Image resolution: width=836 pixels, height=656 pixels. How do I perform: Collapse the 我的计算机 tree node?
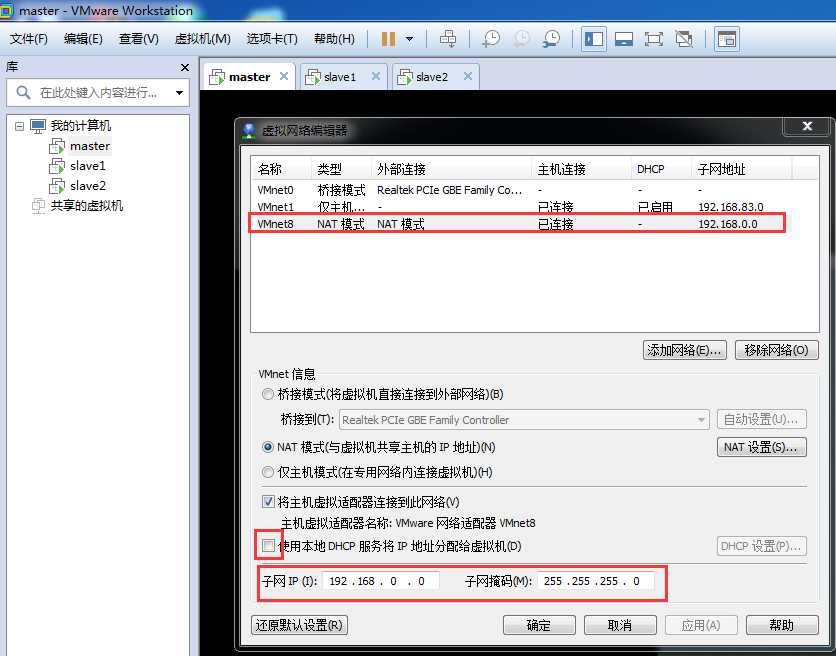pyautogui.click(x=19, y=126)
